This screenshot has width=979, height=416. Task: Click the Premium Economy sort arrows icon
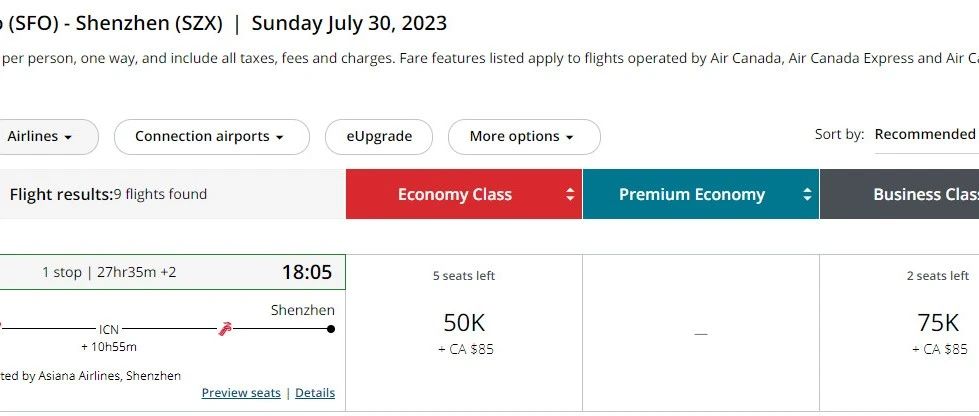[x=807, y=194]
